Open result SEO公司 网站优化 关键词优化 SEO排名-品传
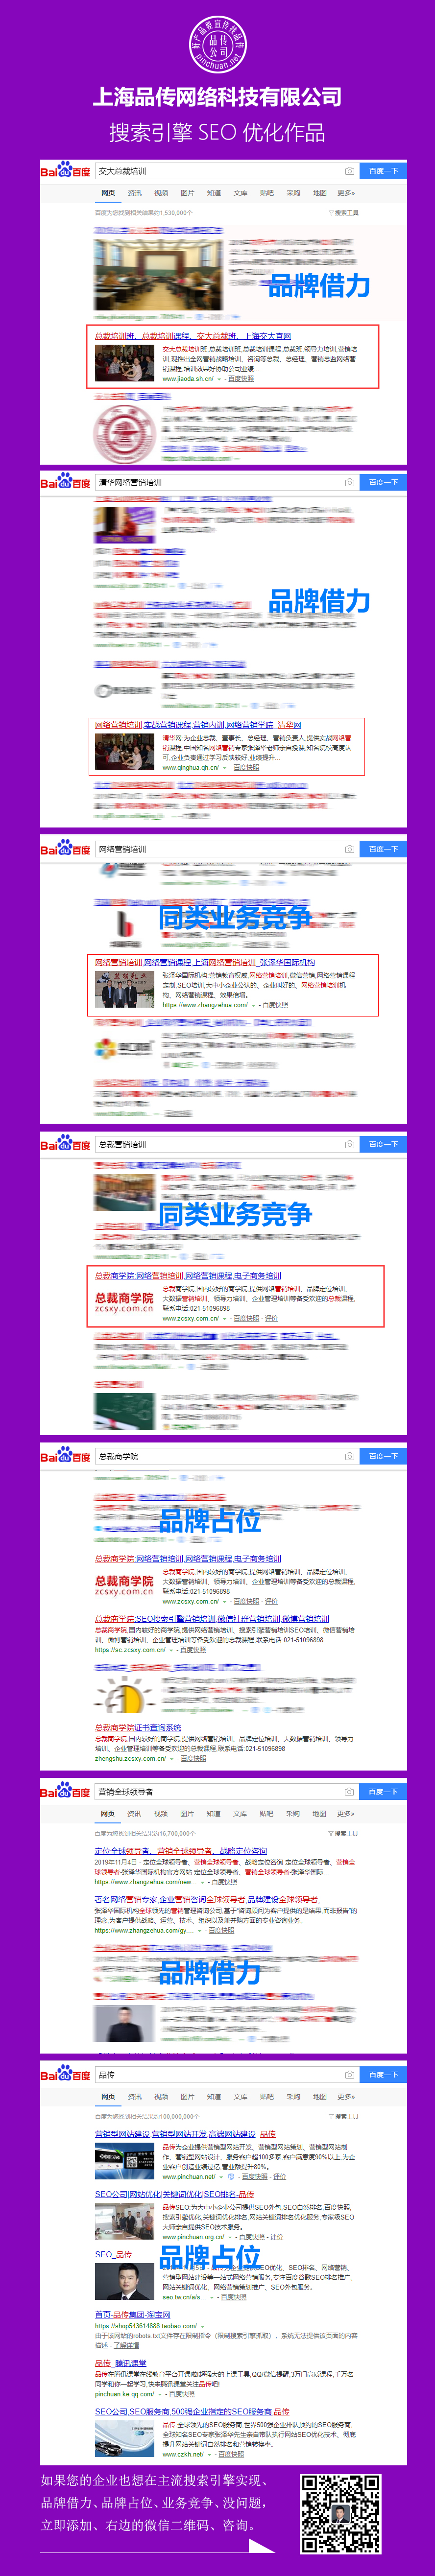The image size is (435, 2576). (175, 2194)
